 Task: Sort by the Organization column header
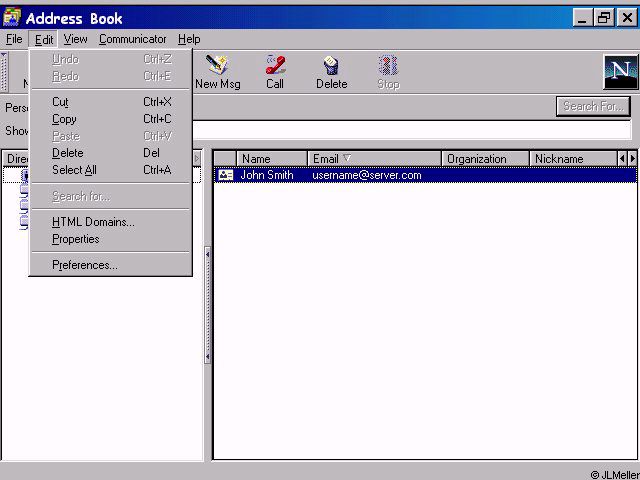485,159
